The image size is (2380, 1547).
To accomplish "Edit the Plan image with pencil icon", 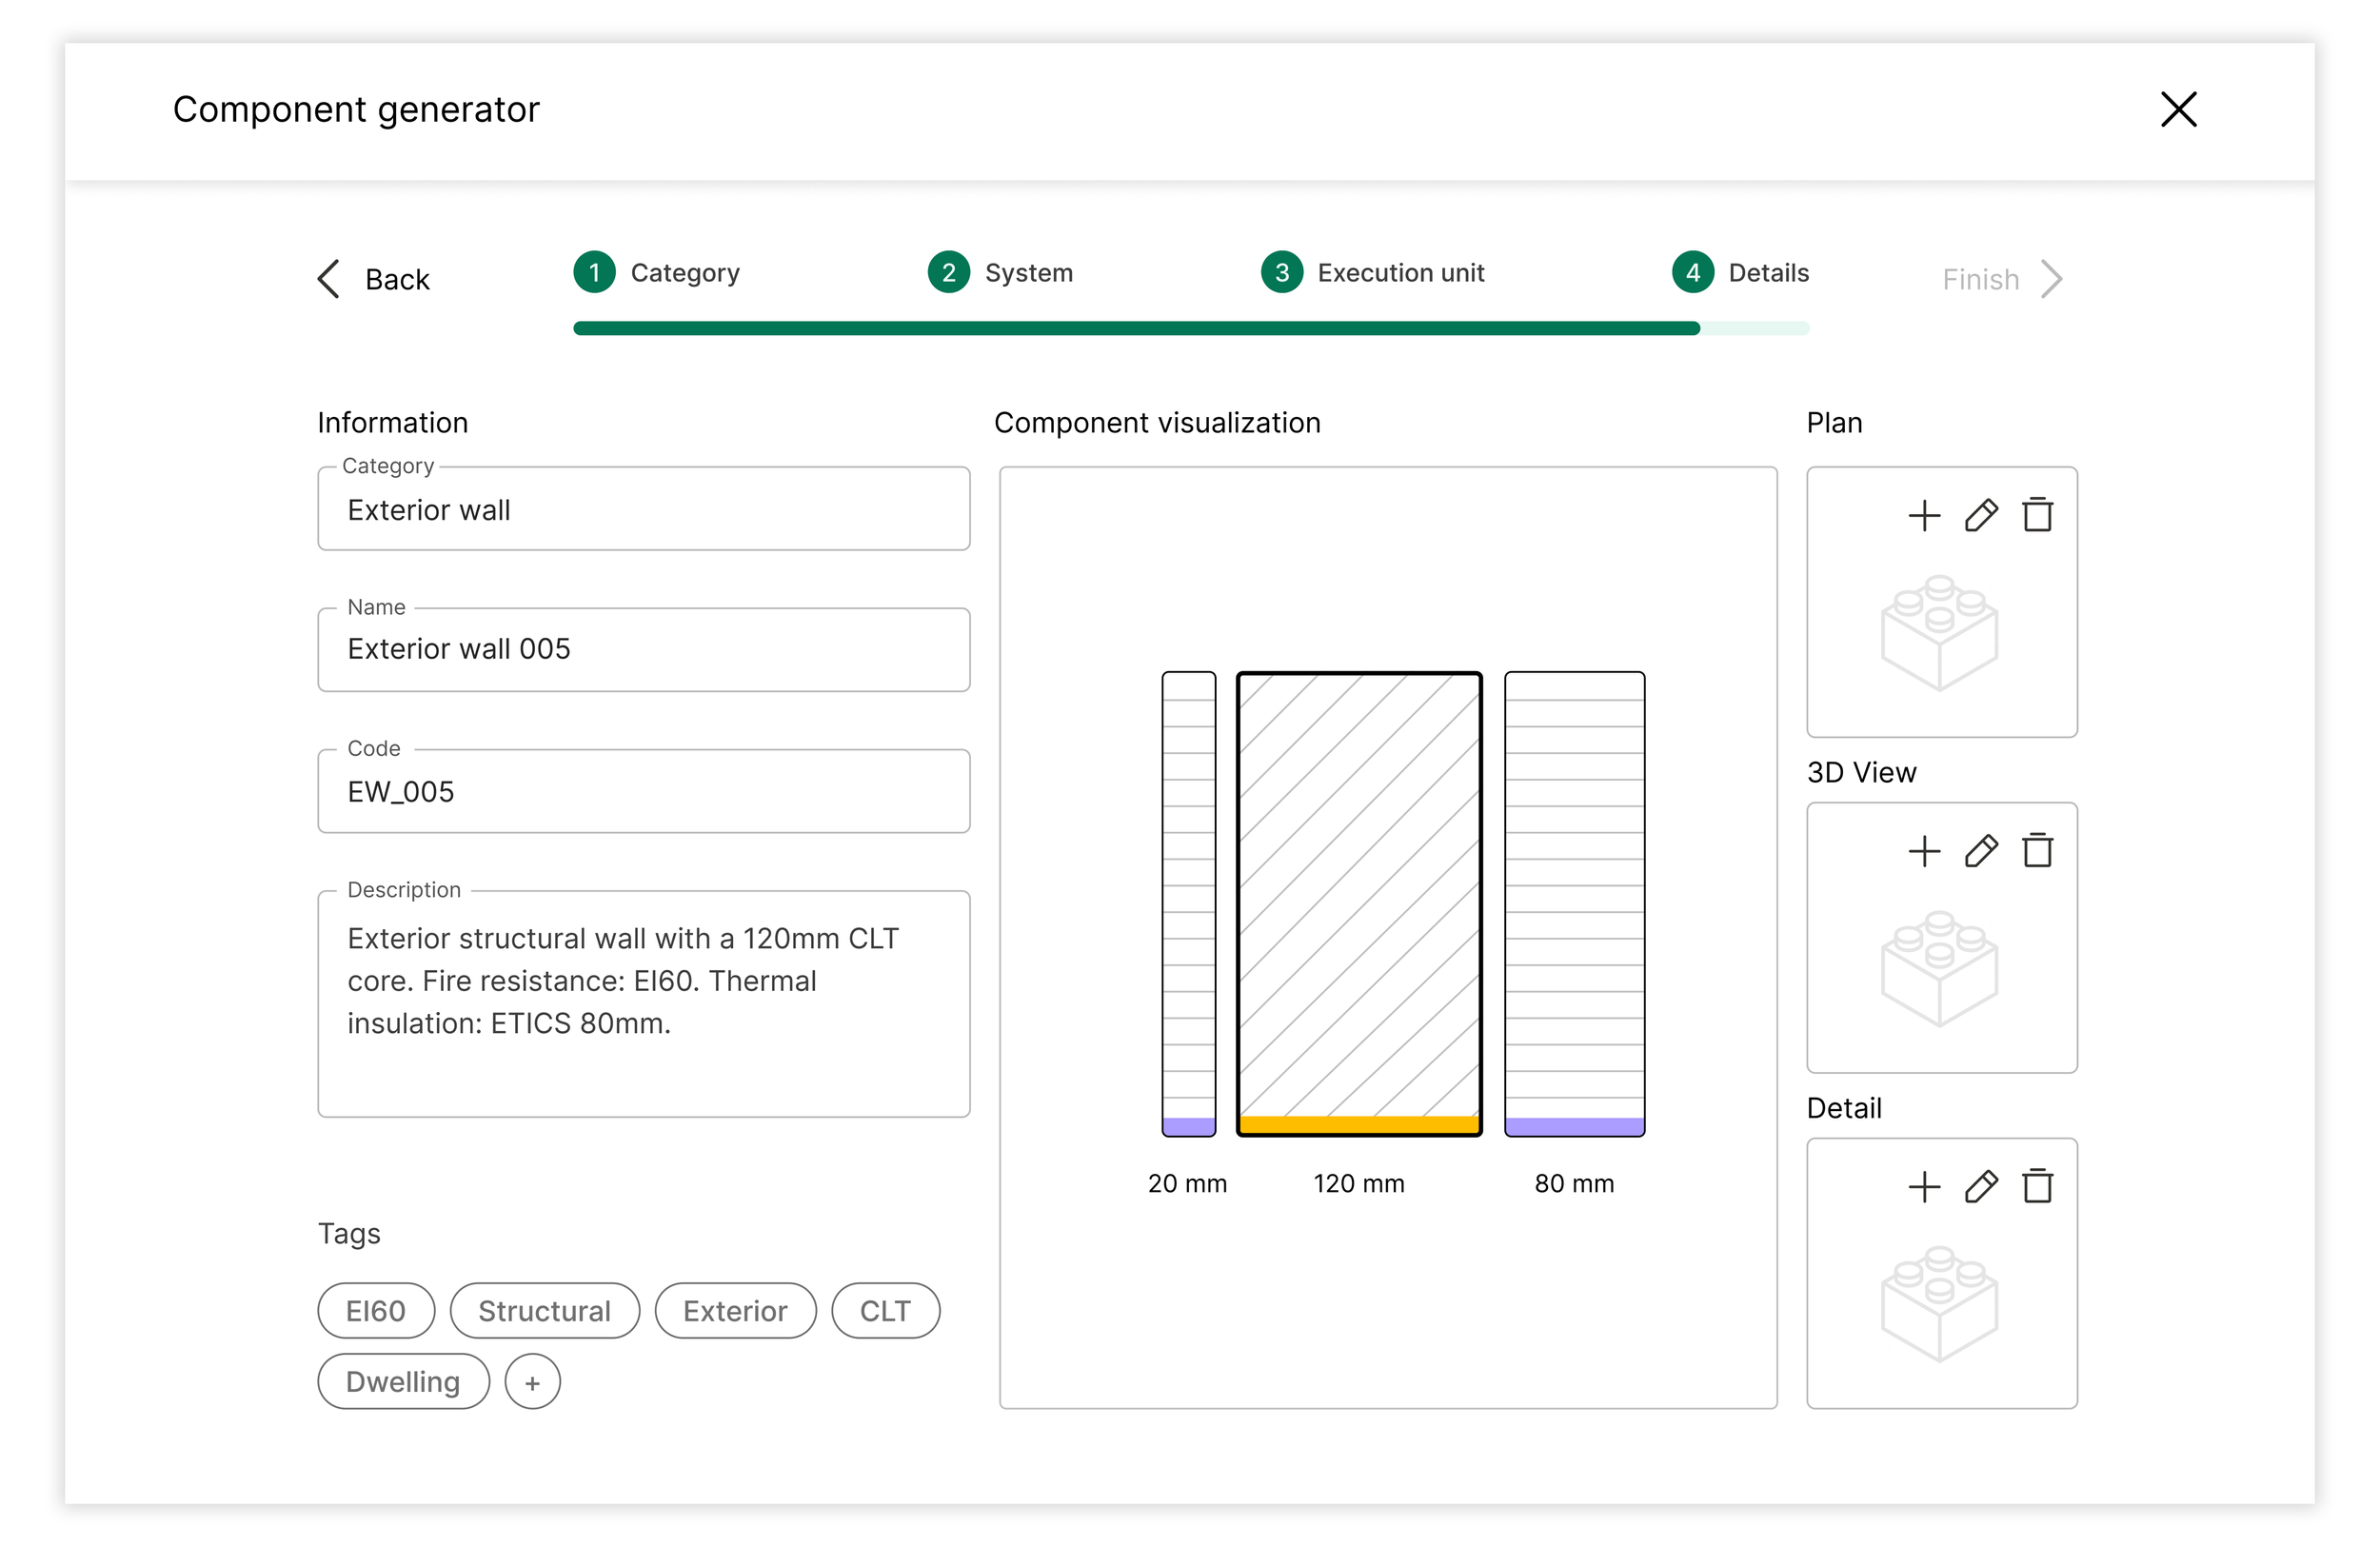I will 1981,516.
